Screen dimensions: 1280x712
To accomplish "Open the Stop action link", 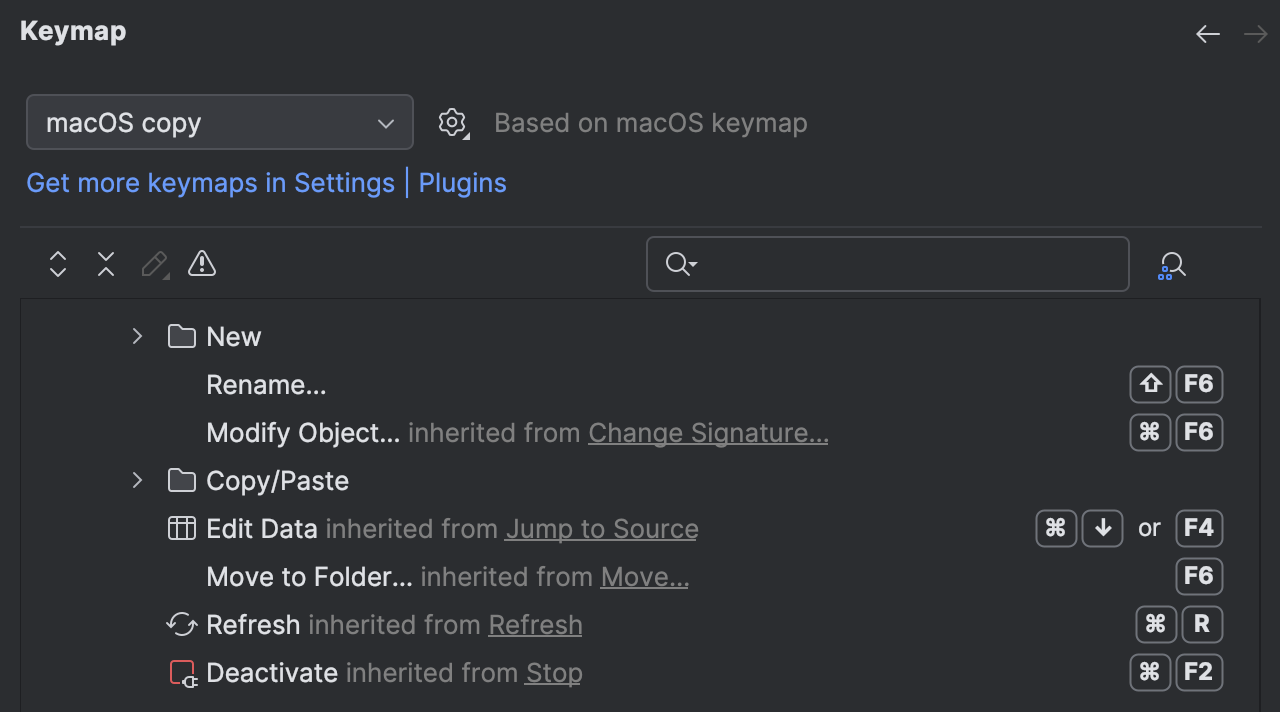I will pos(553,672).
